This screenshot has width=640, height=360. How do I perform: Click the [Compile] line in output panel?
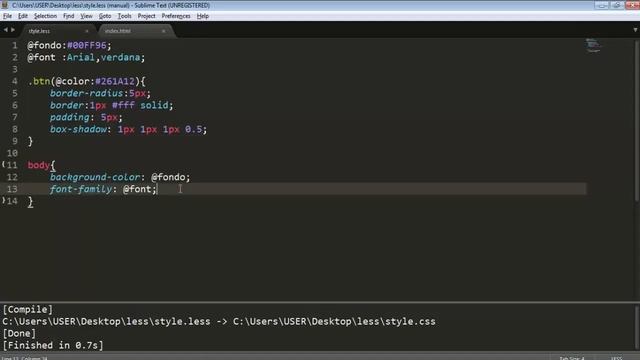click(x=28, y=309)
